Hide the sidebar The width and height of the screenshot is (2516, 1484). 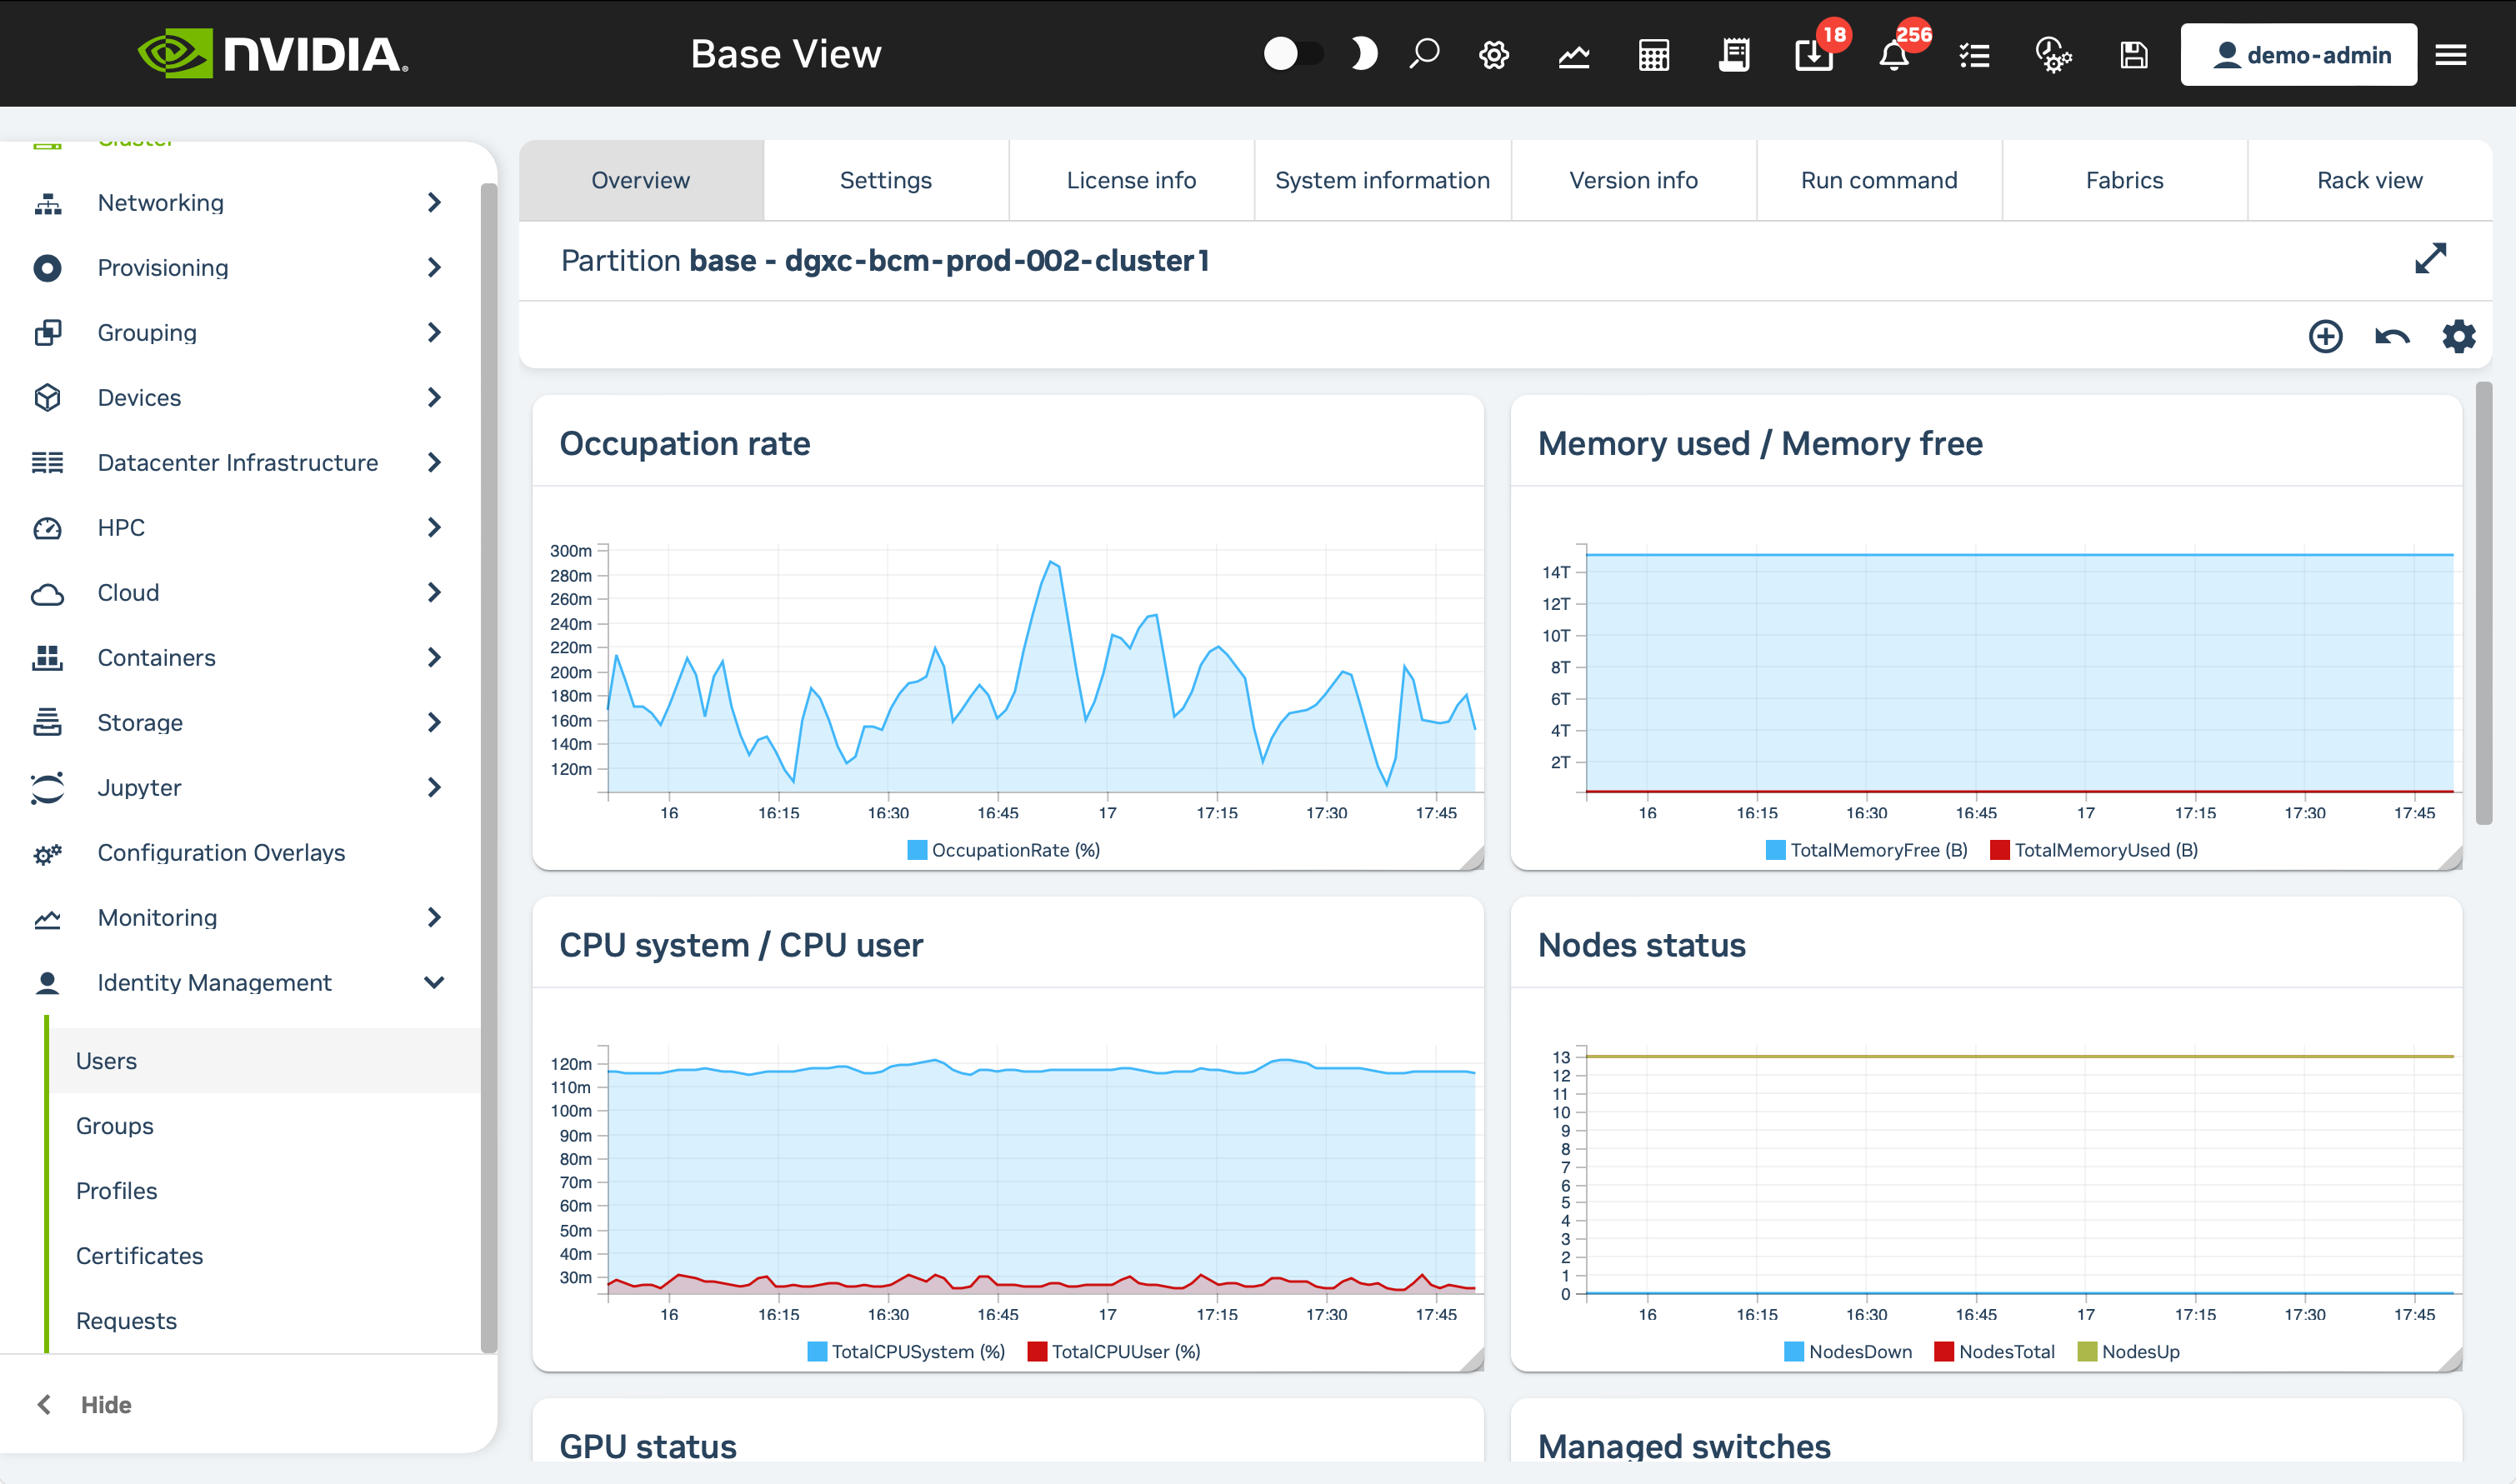pos(84,1405)
